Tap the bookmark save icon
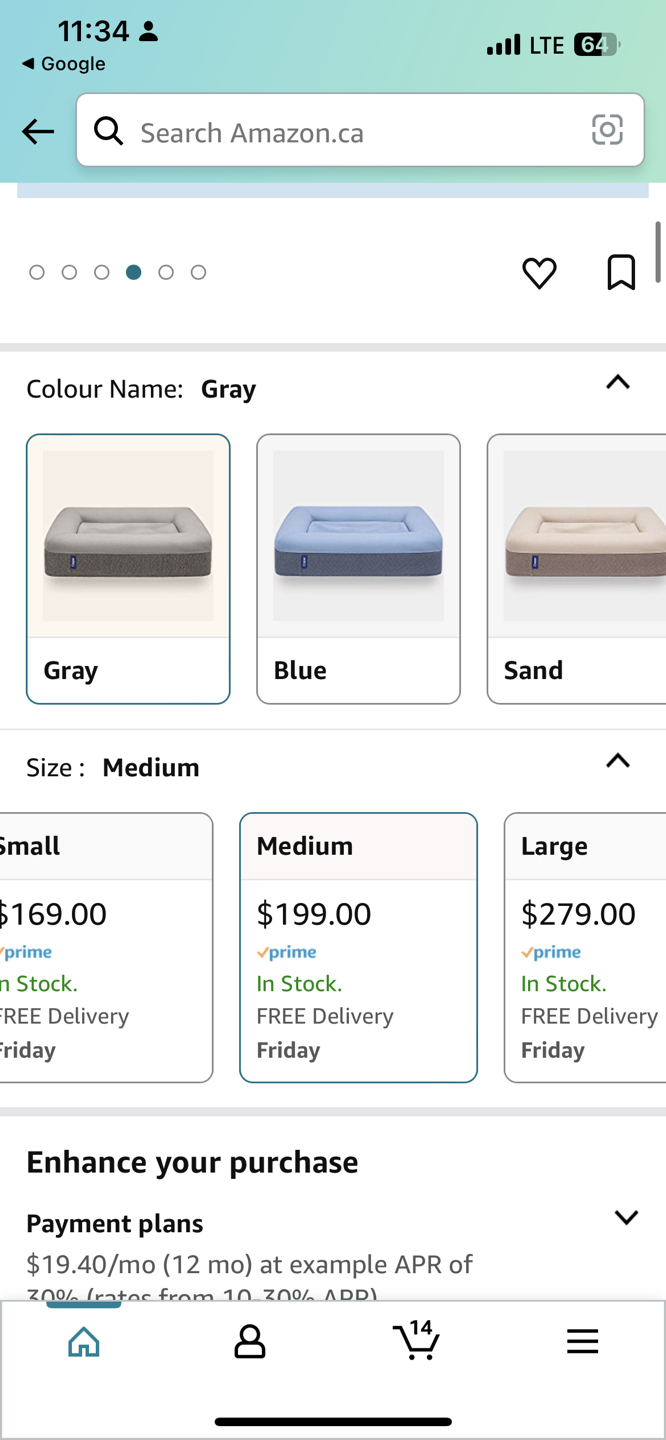The height and width of the screenshot is (1440, 666). (x=621, y=272)
